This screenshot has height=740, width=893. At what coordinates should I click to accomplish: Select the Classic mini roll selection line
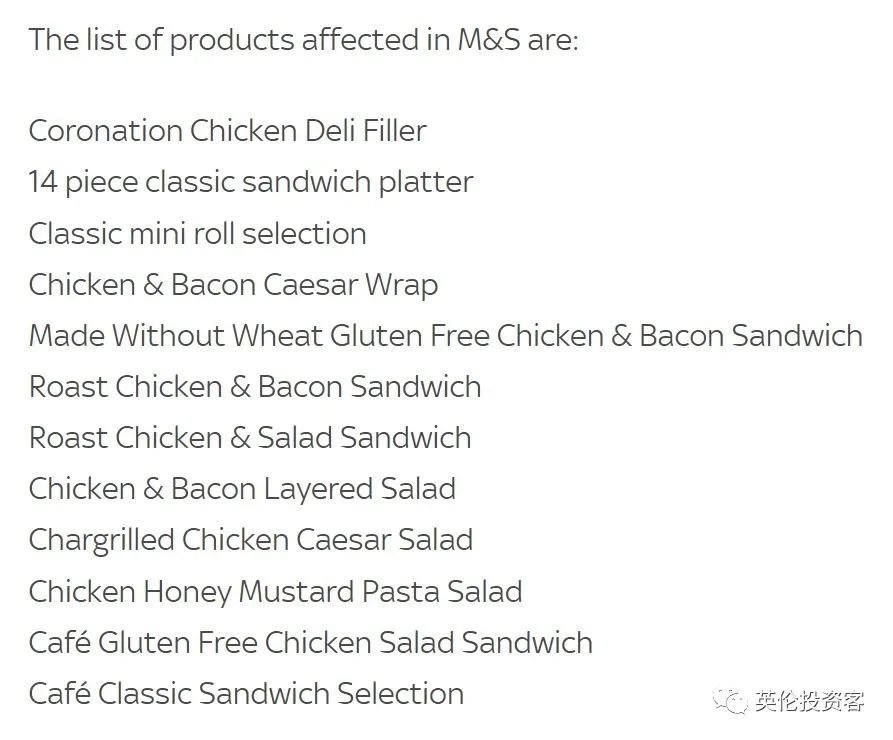(198, 234)
